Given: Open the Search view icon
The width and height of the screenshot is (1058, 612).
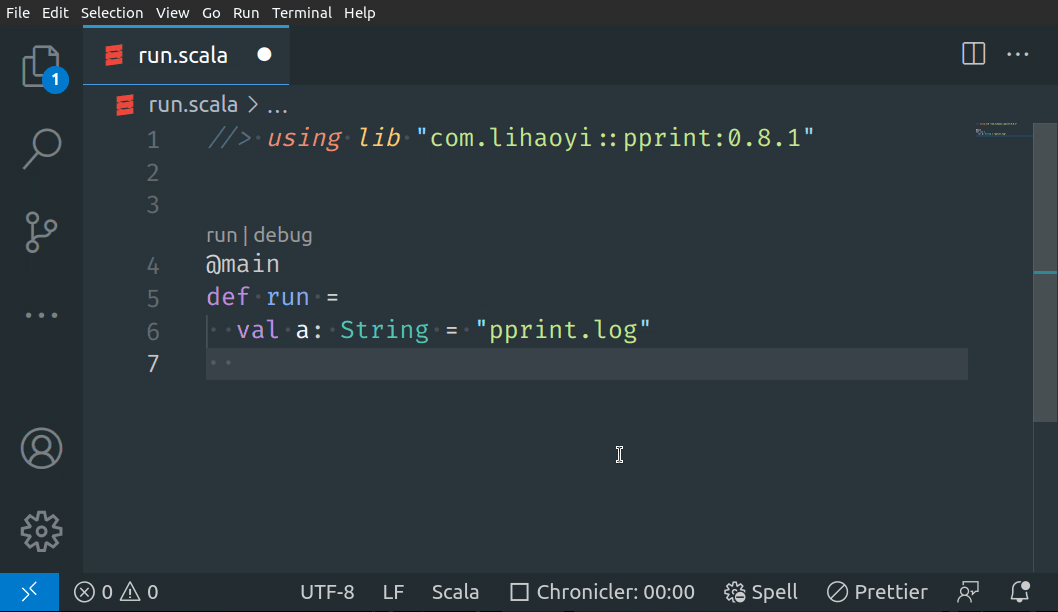Looking at the screenshot, I should point(41,149).
